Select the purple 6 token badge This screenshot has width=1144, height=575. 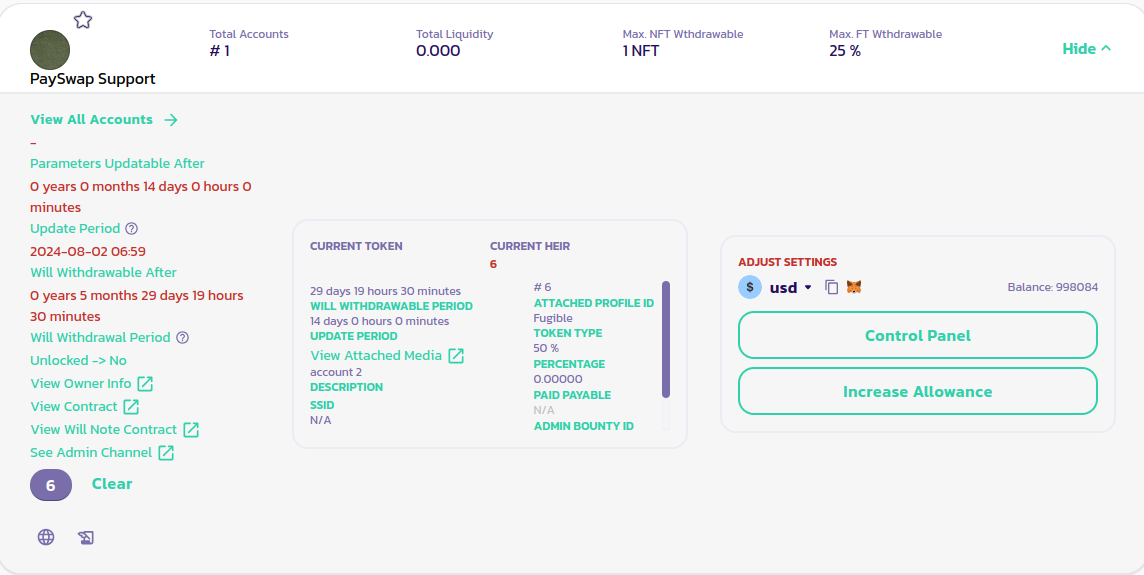pos(51,485)
